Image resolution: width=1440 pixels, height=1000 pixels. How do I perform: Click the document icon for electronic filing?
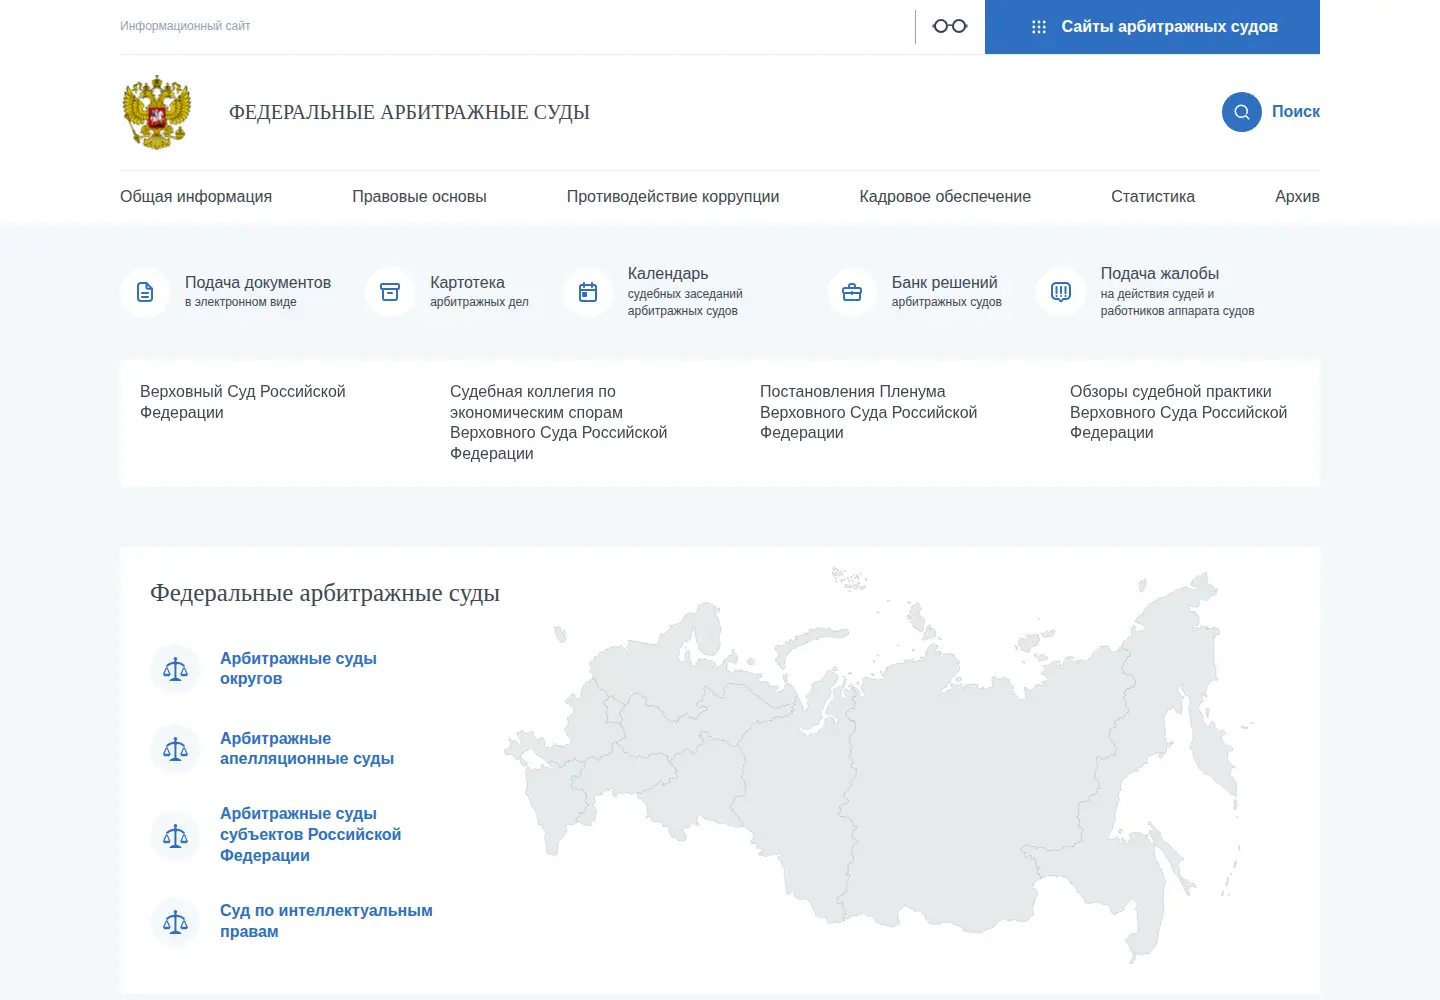[145, 292]
